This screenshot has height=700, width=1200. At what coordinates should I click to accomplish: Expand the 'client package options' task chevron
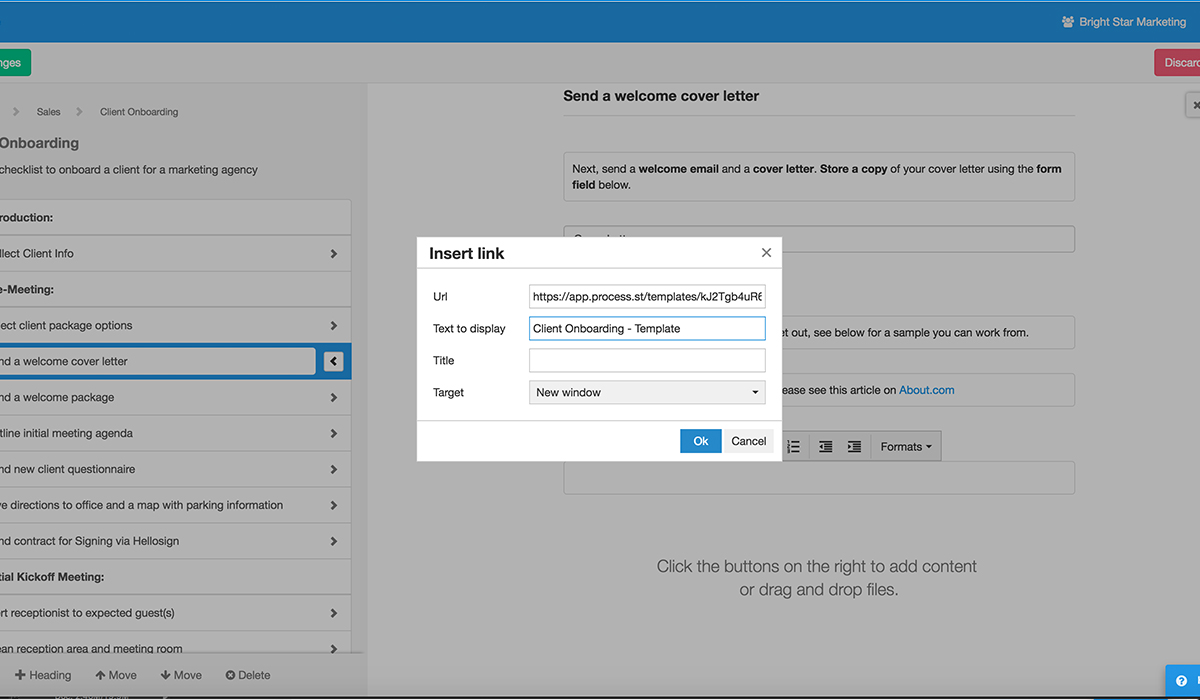(334, 326)
